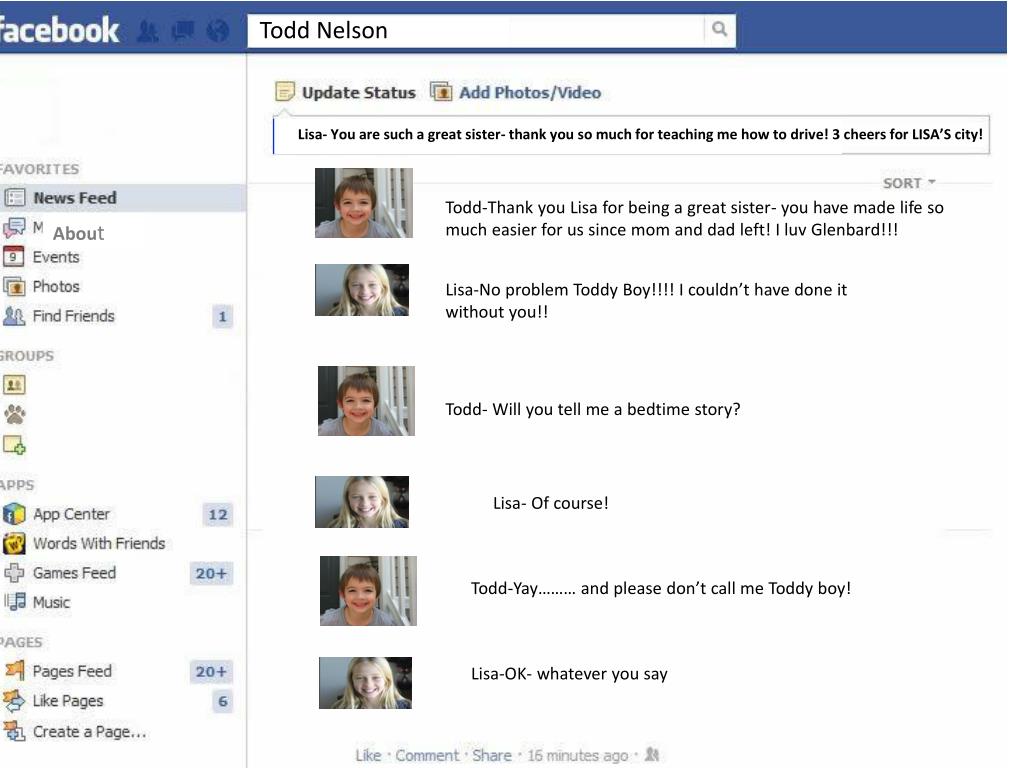The image size is (1024, 768).
Task: Click Add Photos/Video photo icon
Action: pyautogui.click(x=441, y=92)
